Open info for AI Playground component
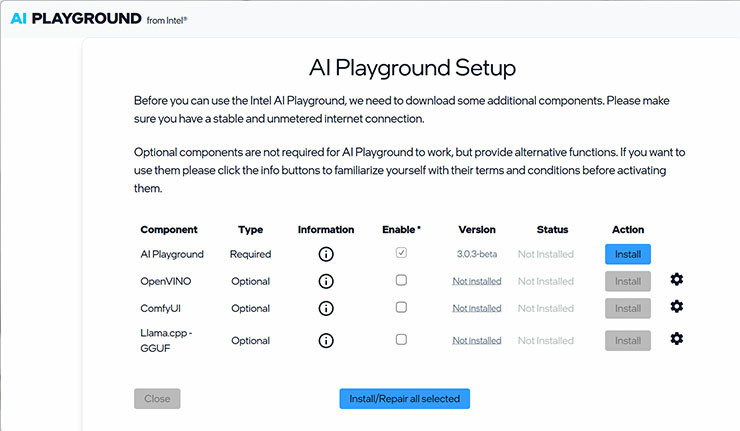Viewport: 740px width, 431px height. point(326,254)
